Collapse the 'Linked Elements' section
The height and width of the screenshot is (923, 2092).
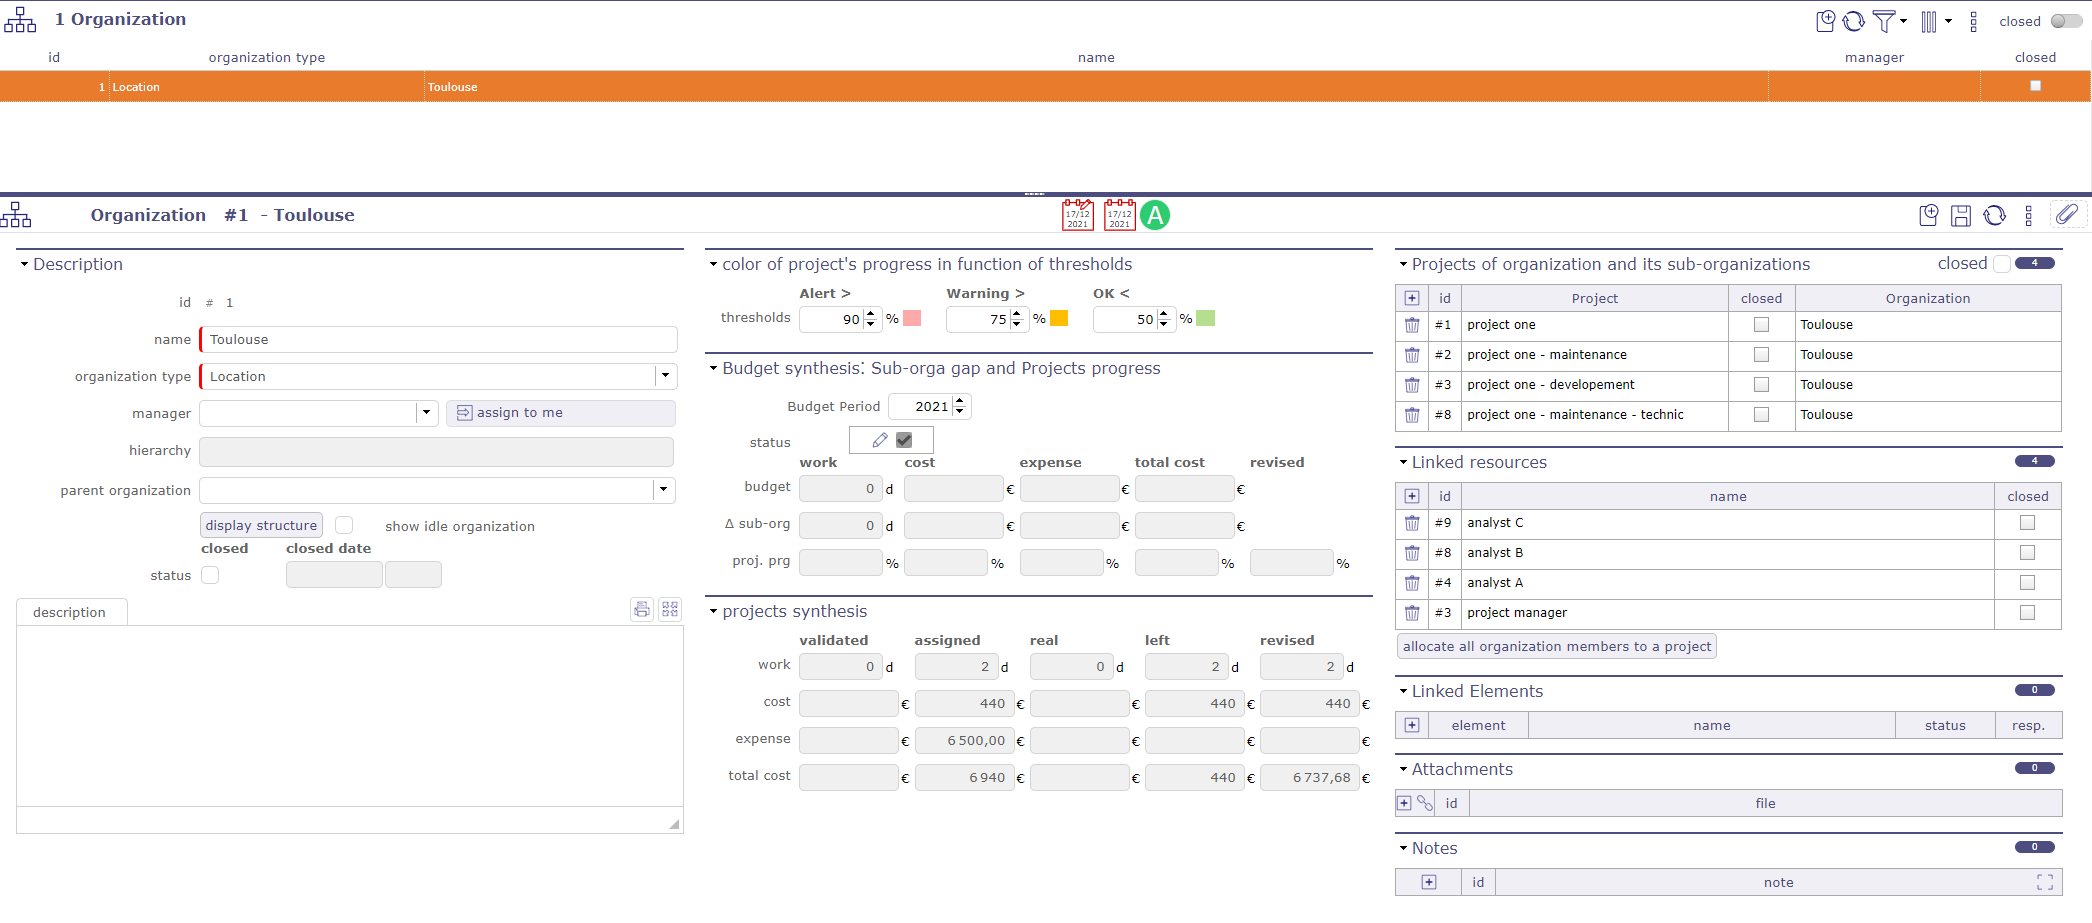click(1402, 691)
